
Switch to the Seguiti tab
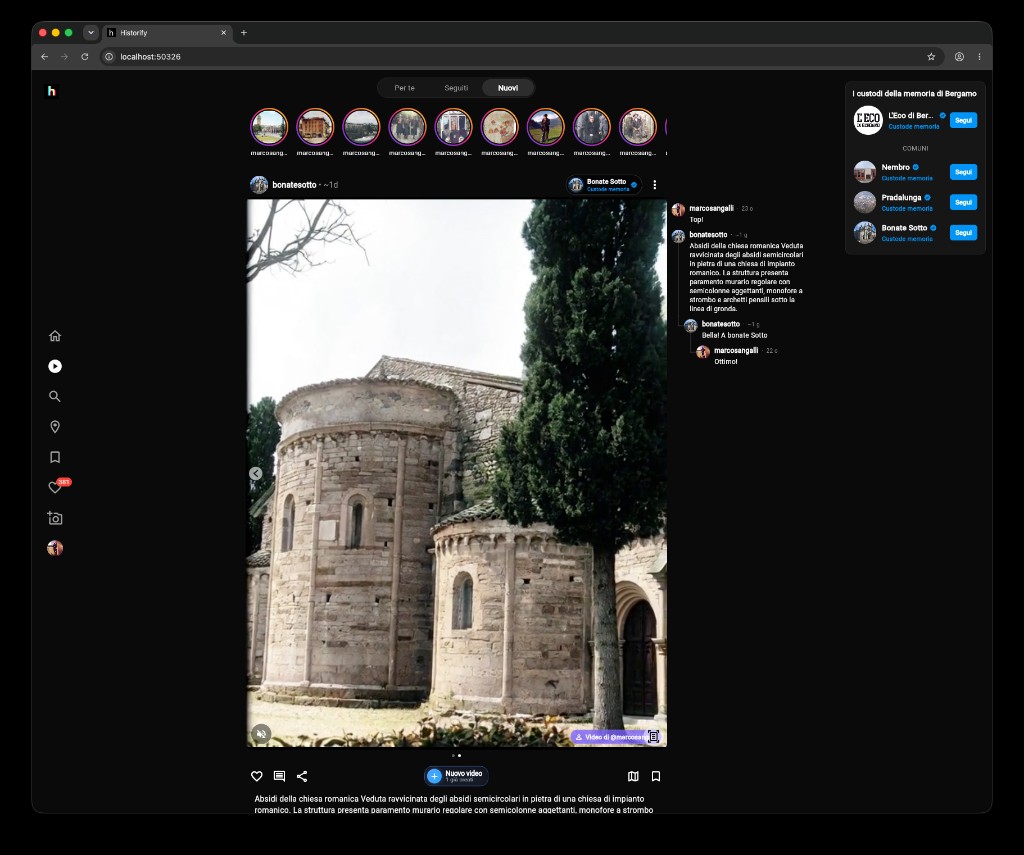[x=456, y=88]
